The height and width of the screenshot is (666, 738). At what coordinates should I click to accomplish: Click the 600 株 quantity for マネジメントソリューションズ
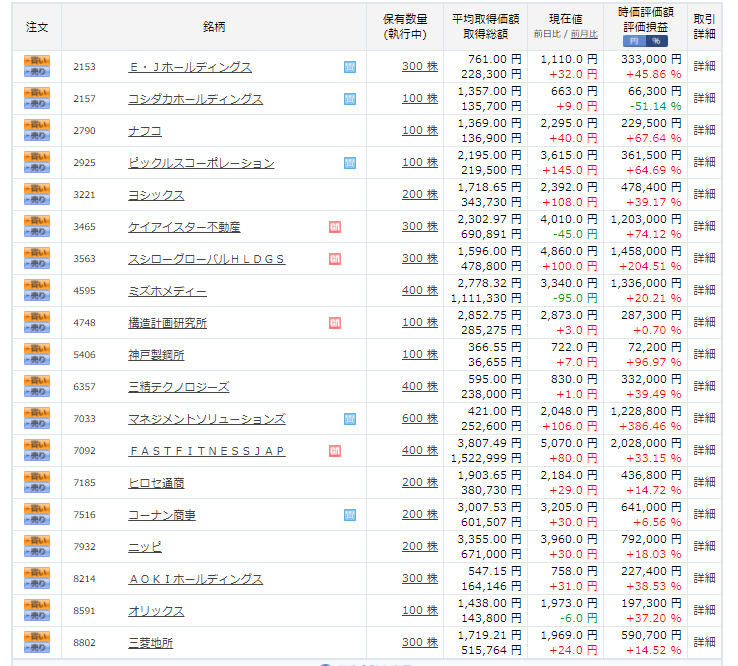tap(420, 418)
